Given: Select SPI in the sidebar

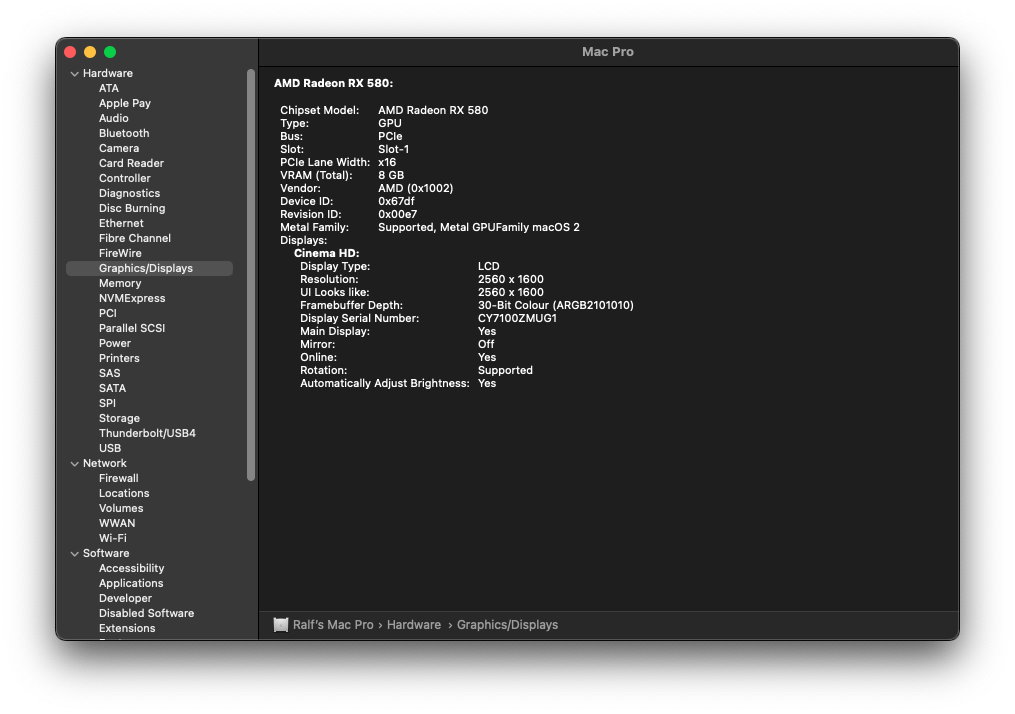Looking at the screenshot, I should [107, 403].
